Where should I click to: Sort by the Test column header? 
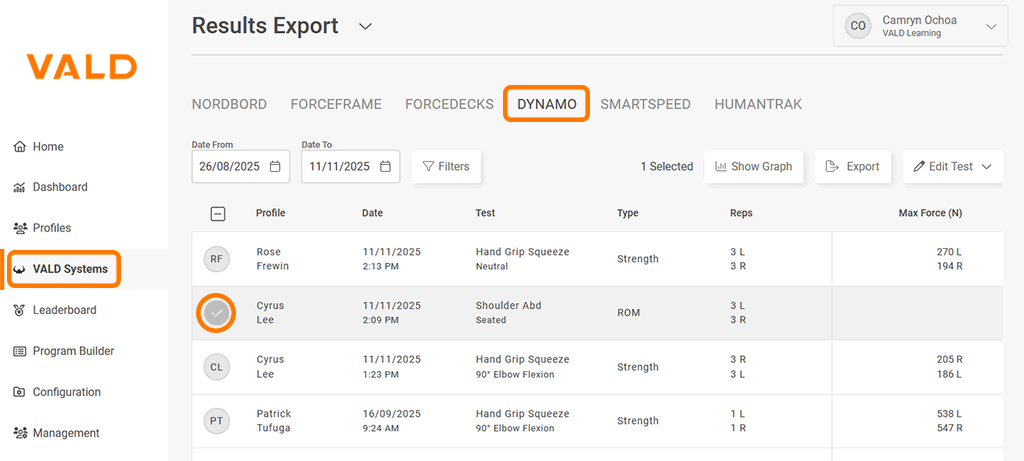[x=485, y=213]
